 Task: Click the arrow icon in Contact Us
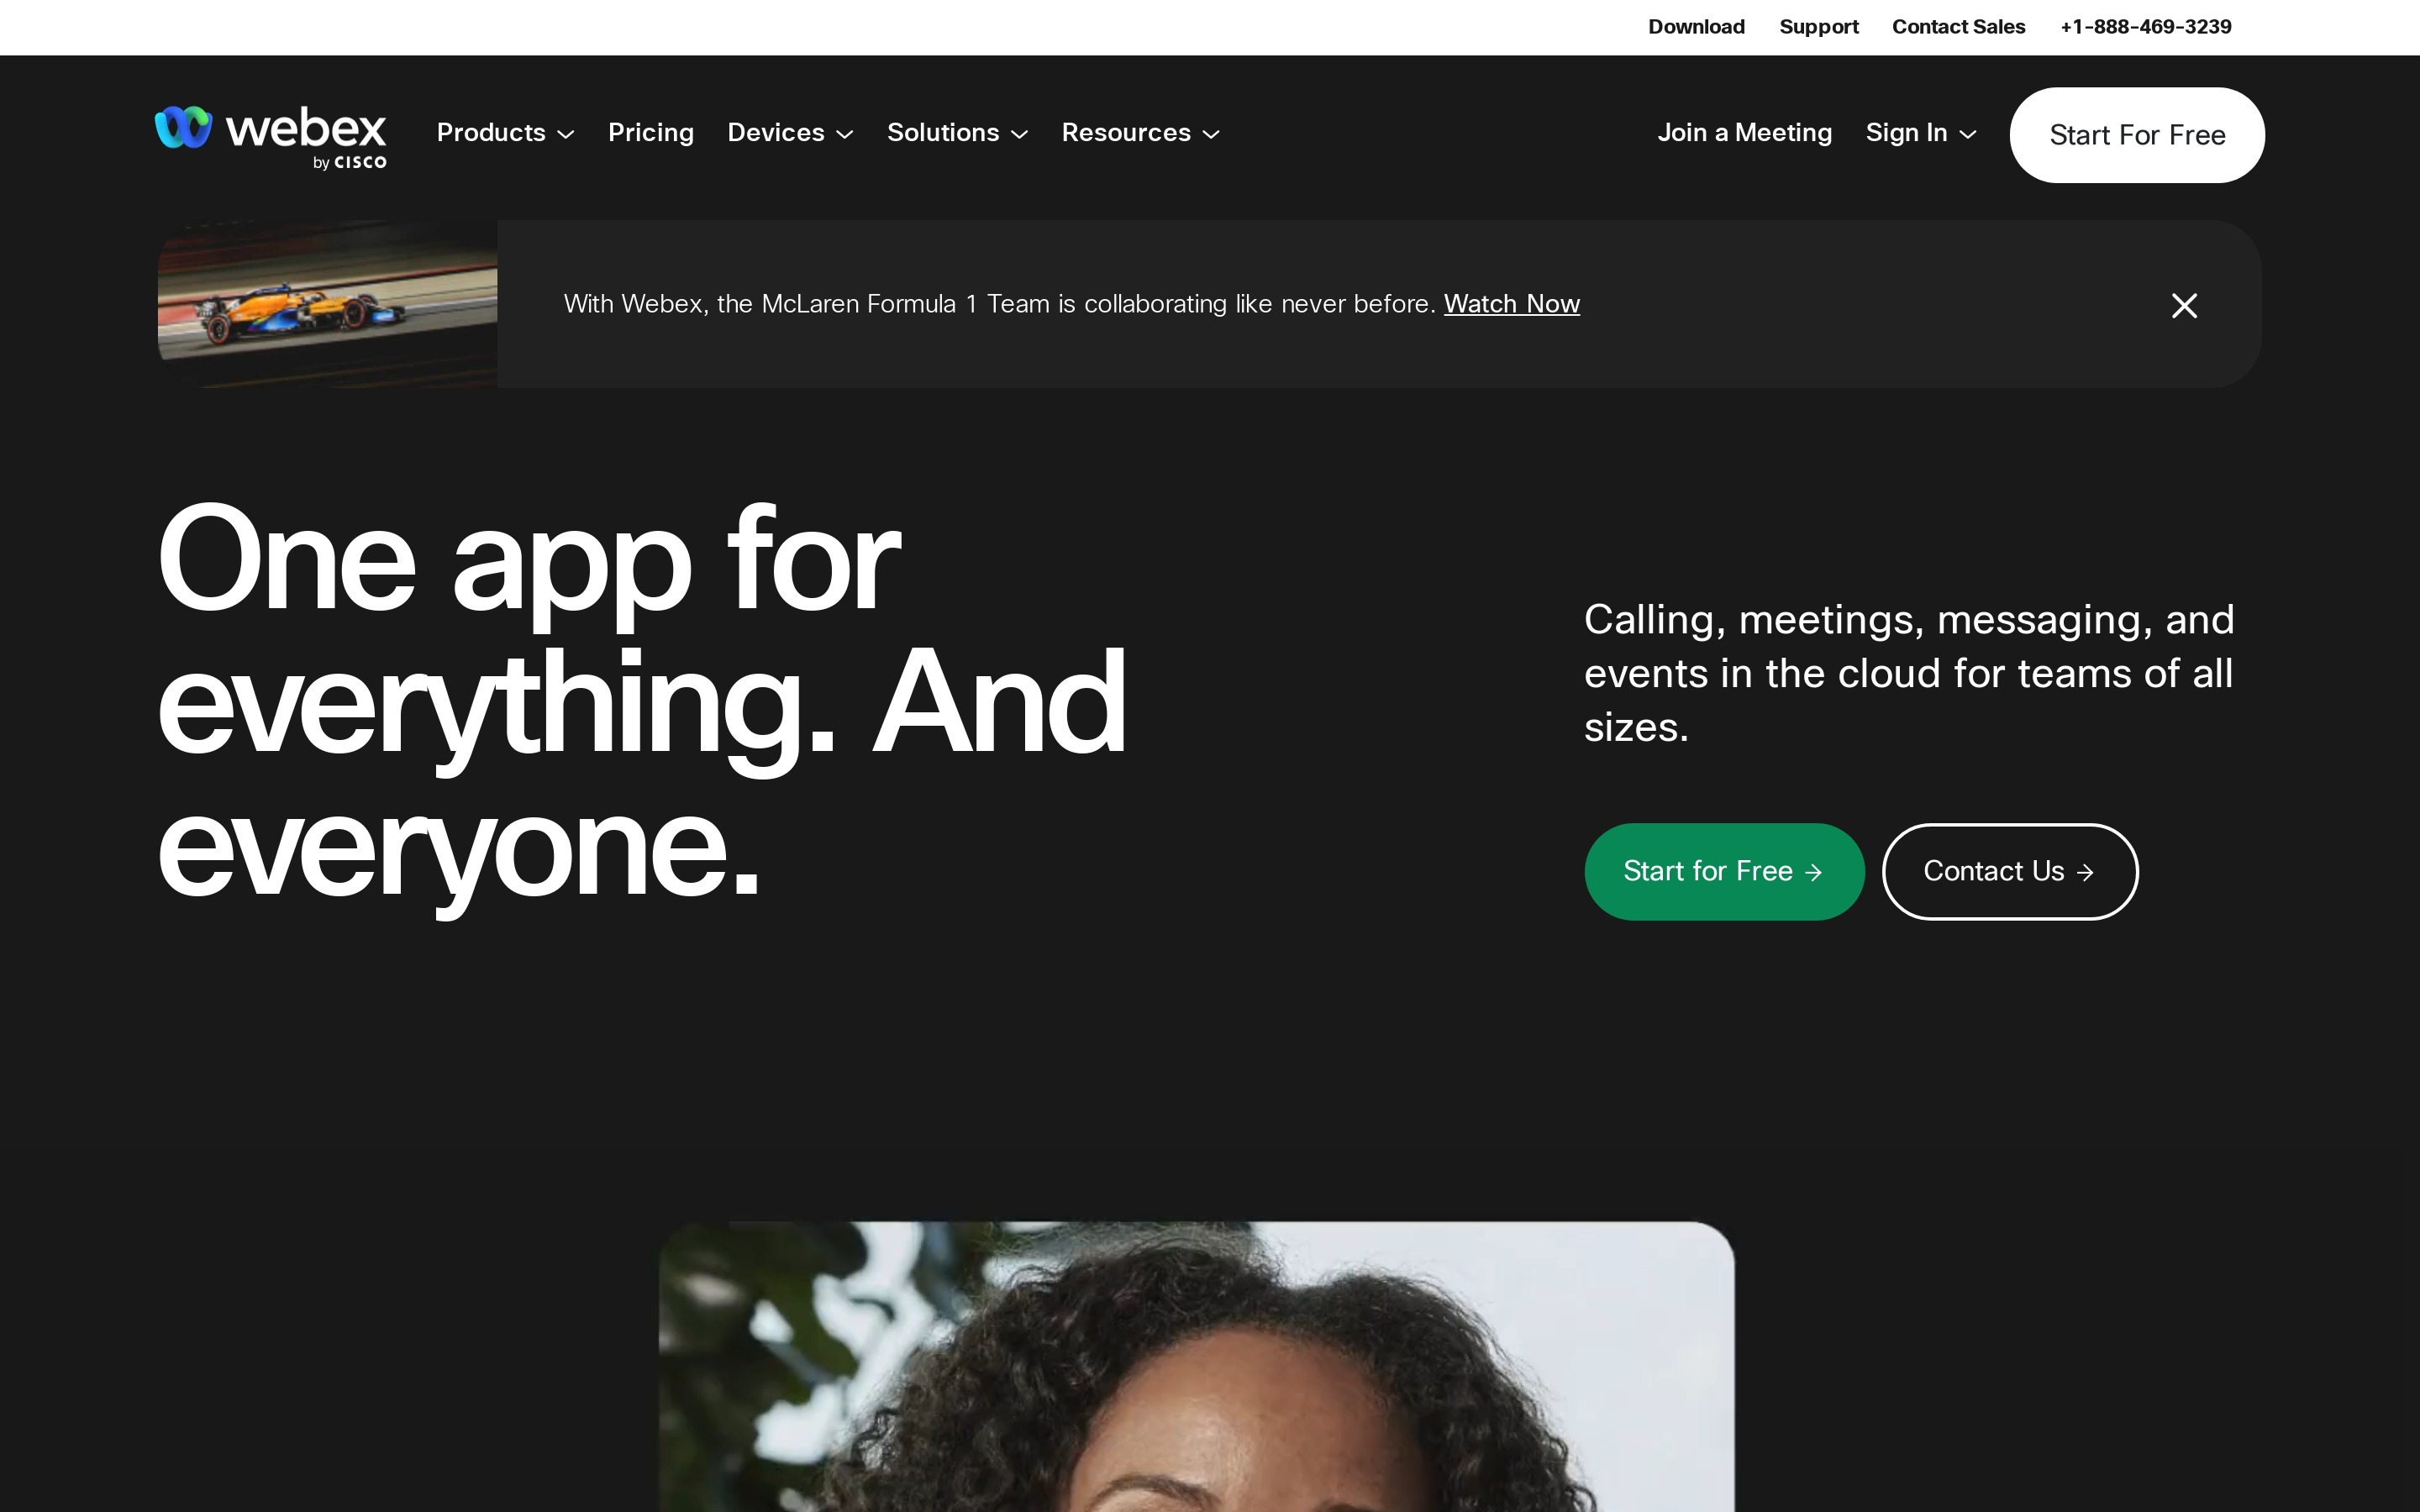[2085, 873]
